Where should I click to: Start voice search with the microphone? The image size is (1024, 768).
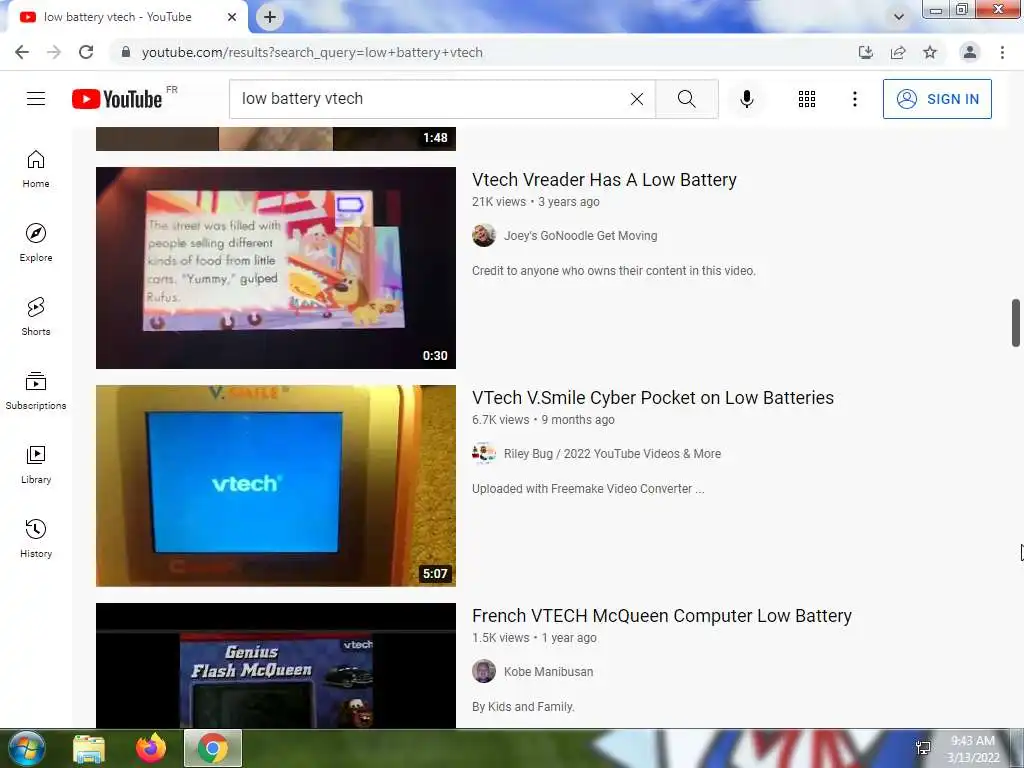pos(746,99)
